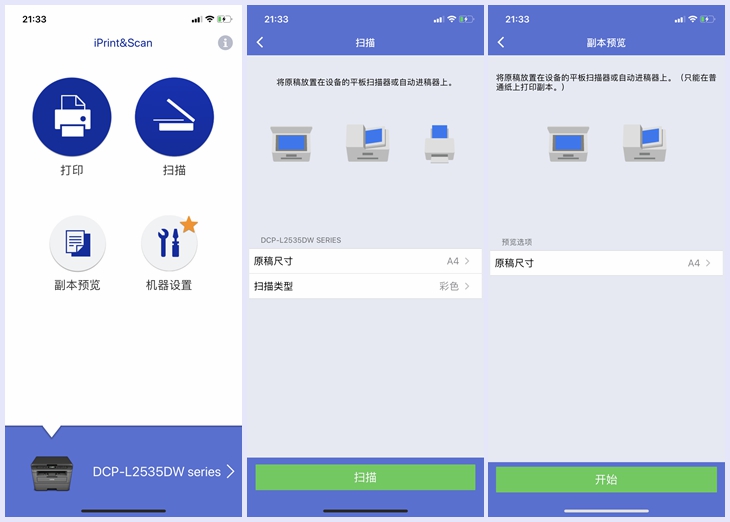The height and width of the screenshot is (522, 730).
Task: Tap the Wi-Fi icon on 扫描 screen status bar
Action: (x=451, y=19)
